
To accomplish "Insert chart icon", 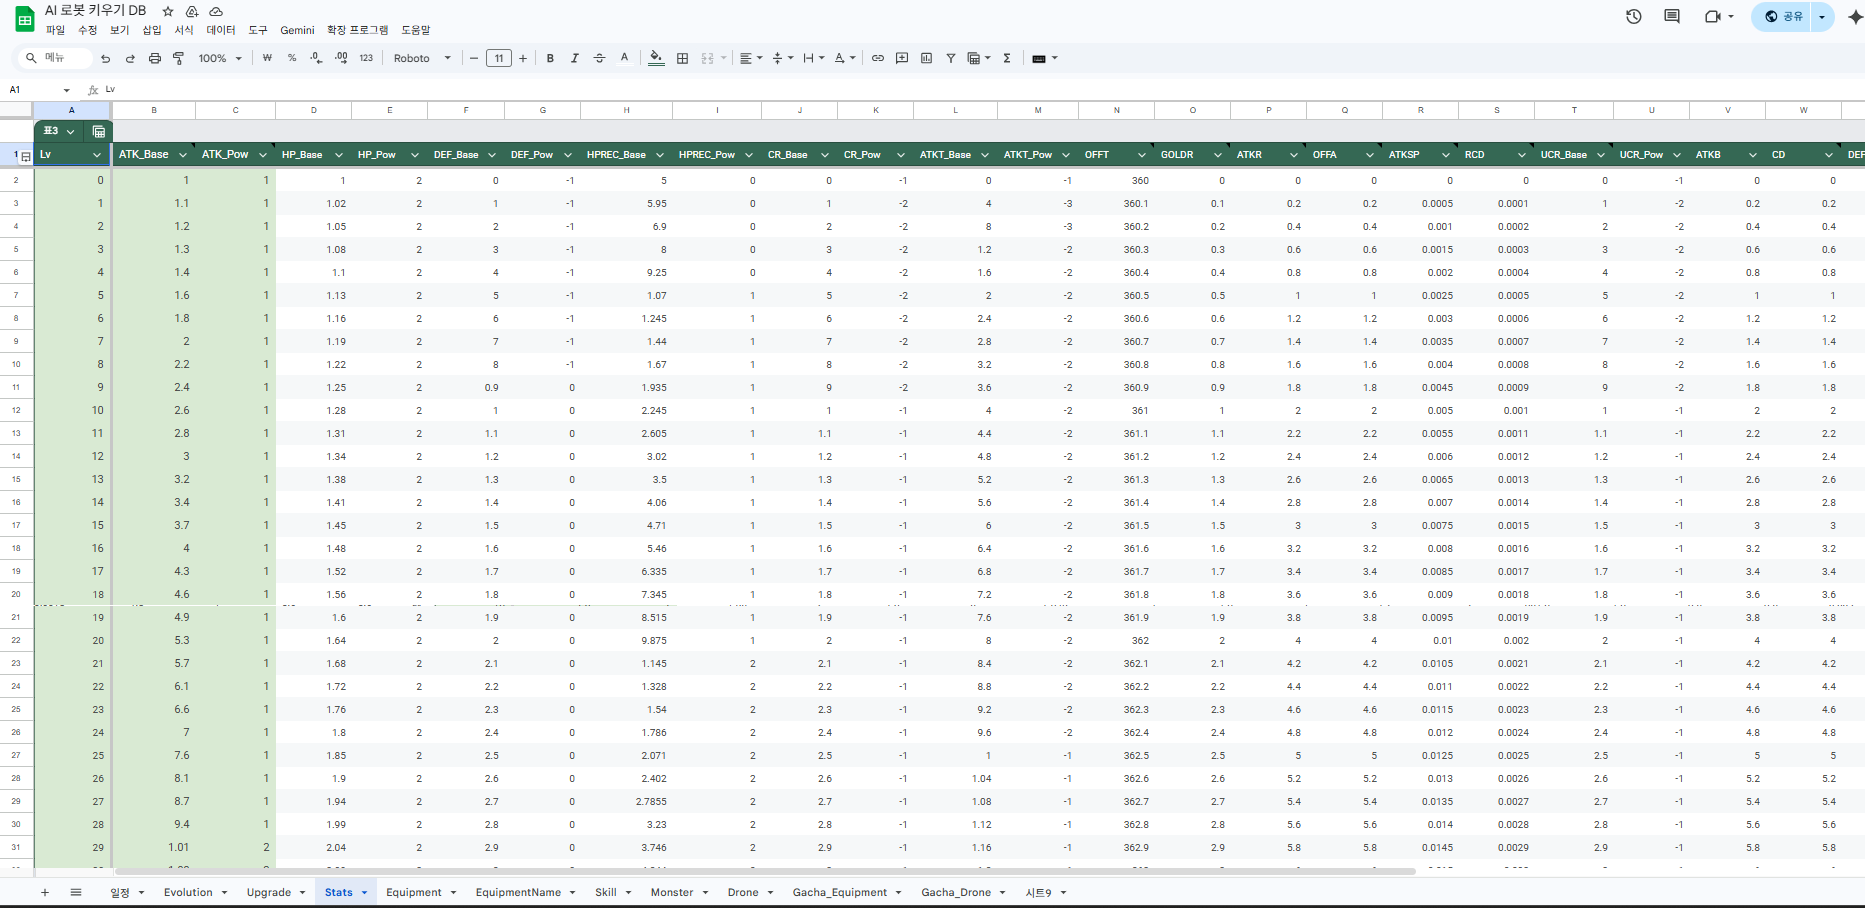I will coord(926,58).
